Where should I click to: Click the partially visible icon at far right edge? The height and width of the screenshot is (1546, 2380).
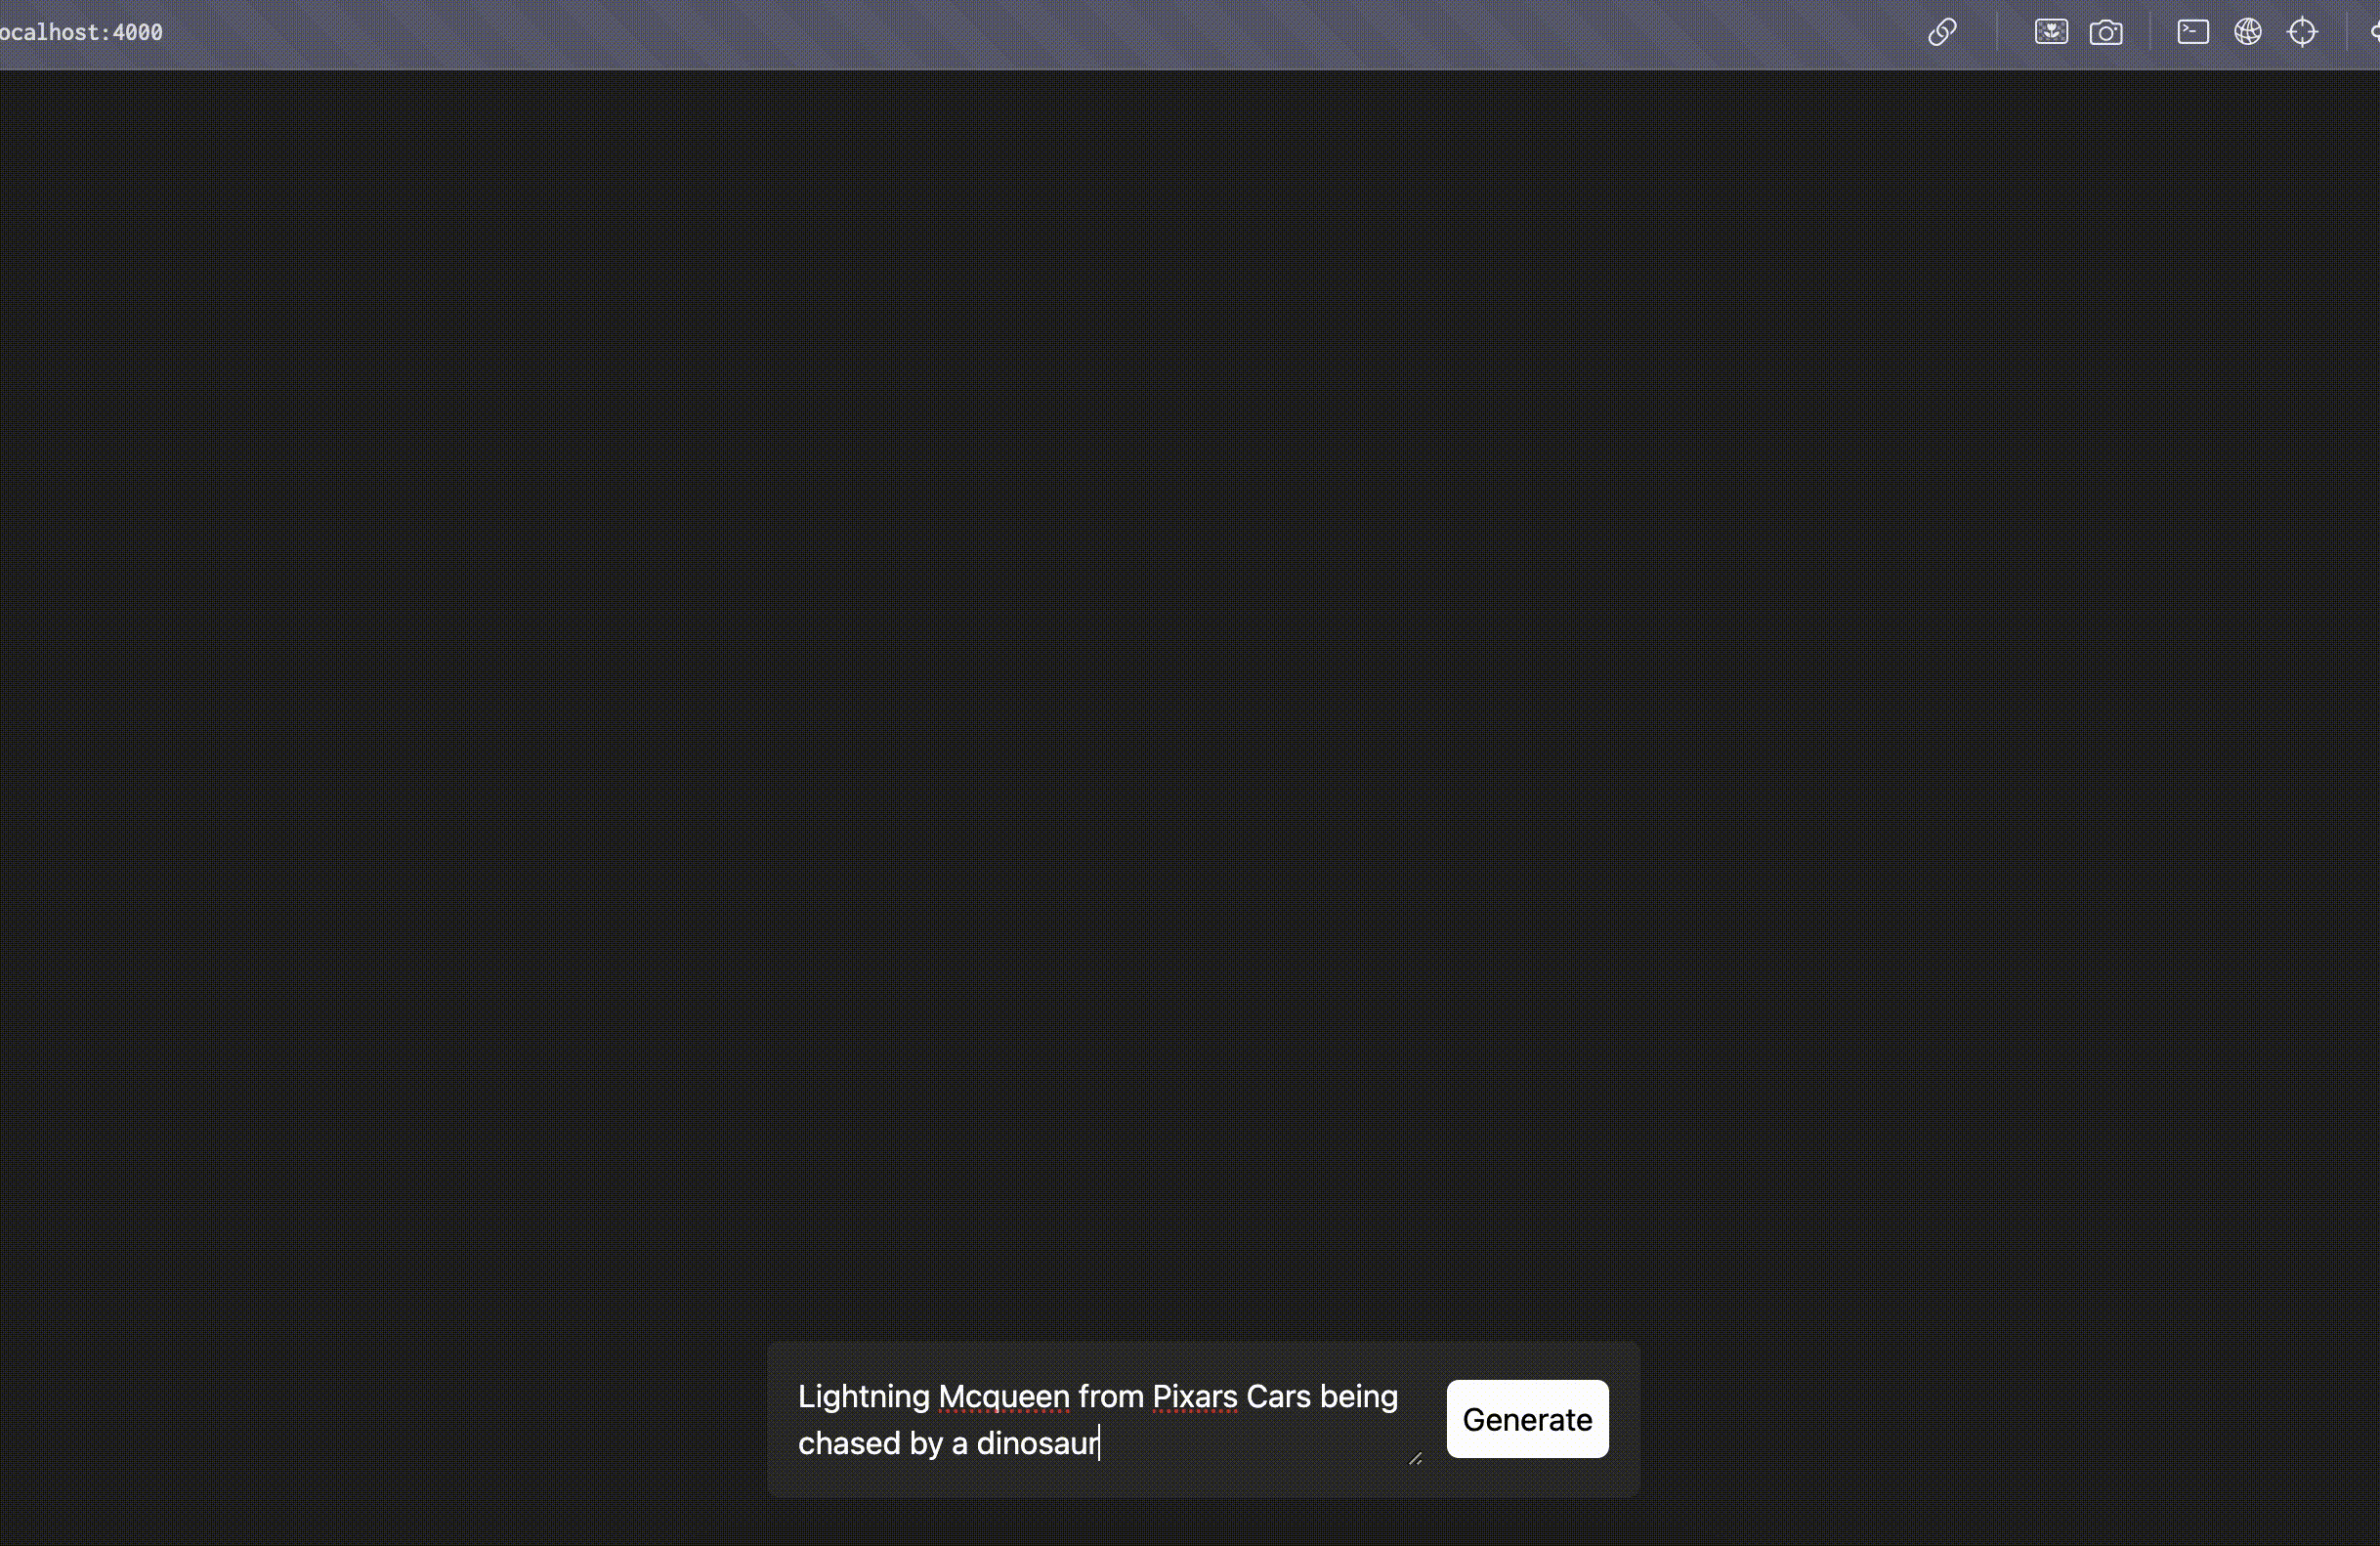tap(2374, 32)
